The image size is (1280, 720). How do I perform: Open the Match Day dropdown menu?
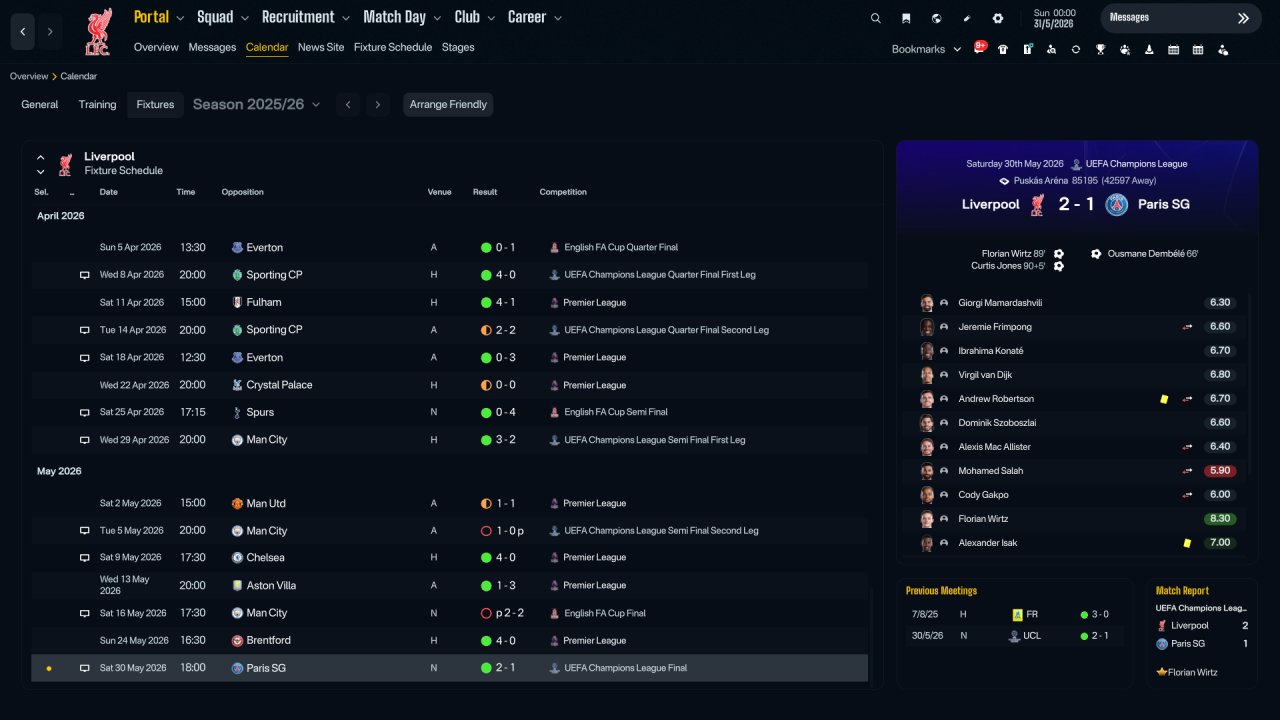pyautogui.click(x=402, y=17)
